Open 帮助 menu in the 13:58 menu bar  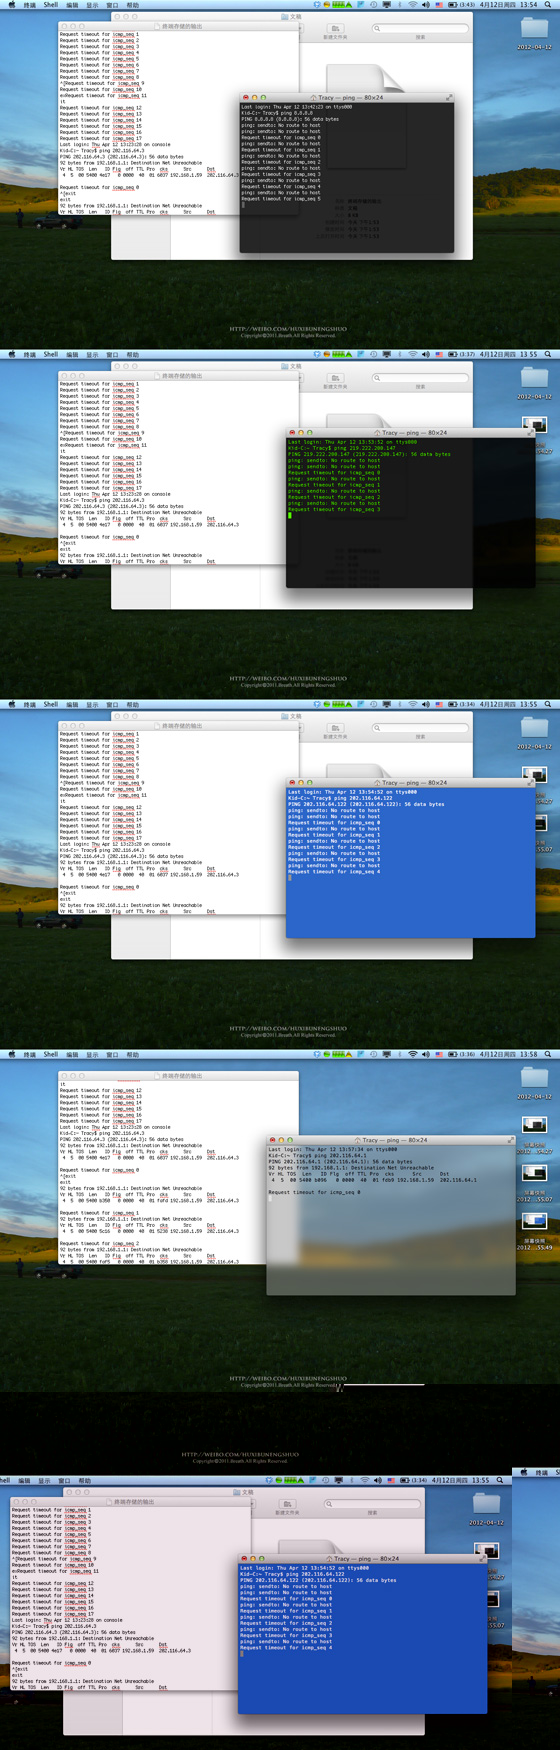(132, 1054)
